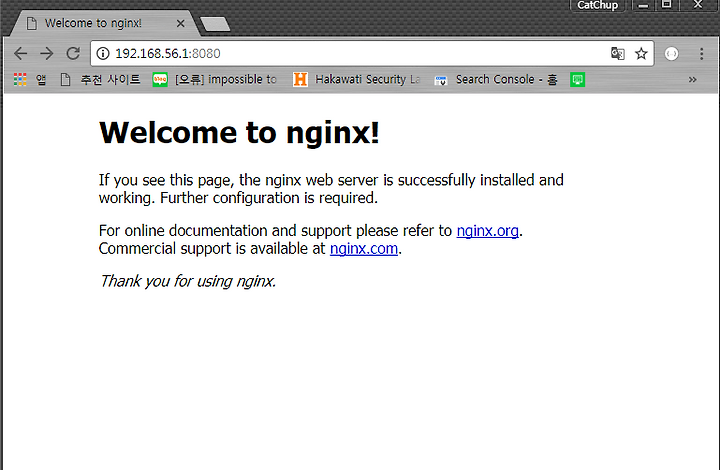720x470 pixels.
Task: Follow the nginx.org link
Action: click(487, 230)
